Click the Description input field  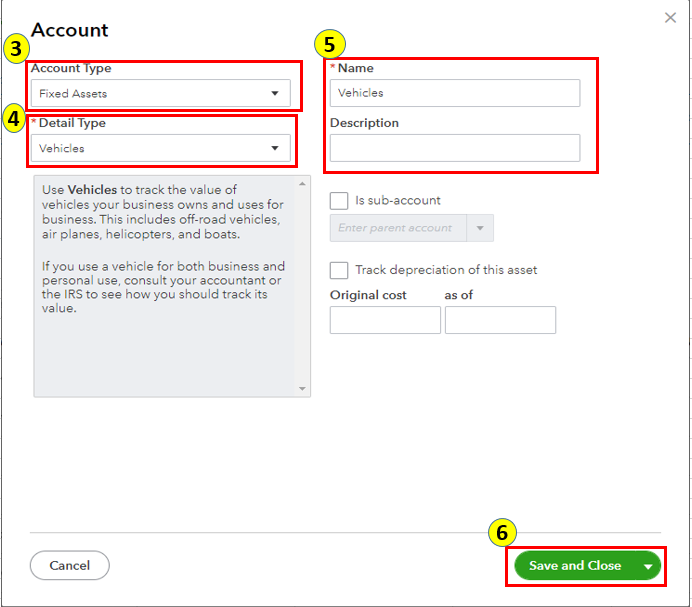455,148
